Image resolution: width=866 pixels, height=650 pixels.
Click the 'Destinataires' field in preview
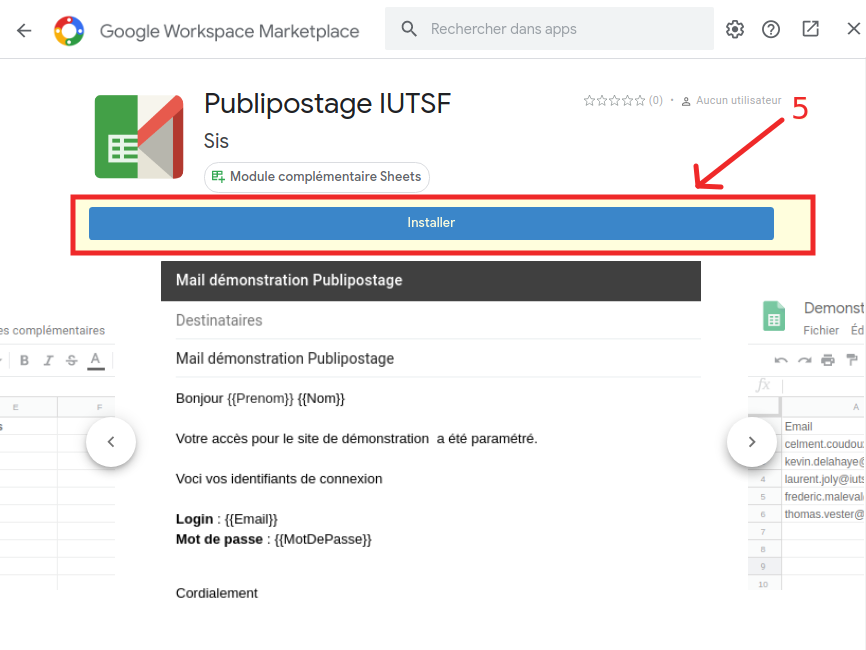[x=438, y=320]
